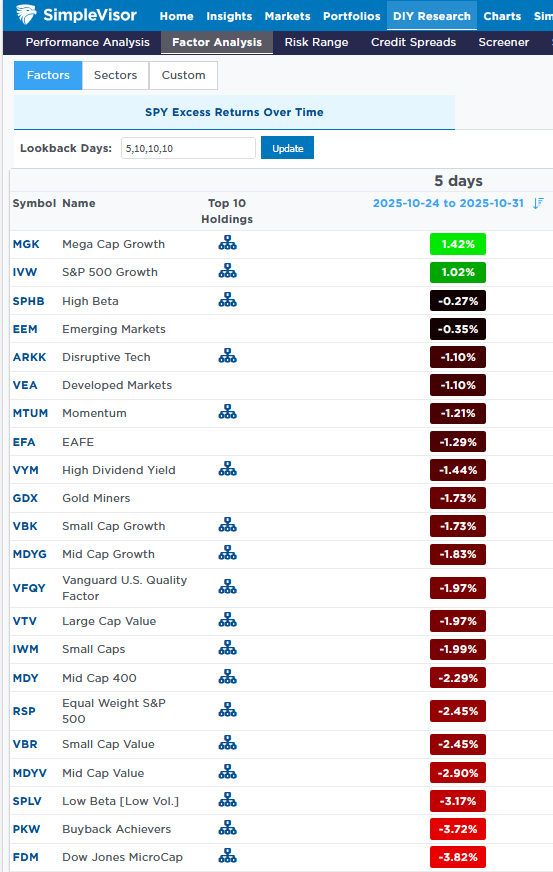
Task: Open VBR top 10 holdings icon
Action: 227,744
